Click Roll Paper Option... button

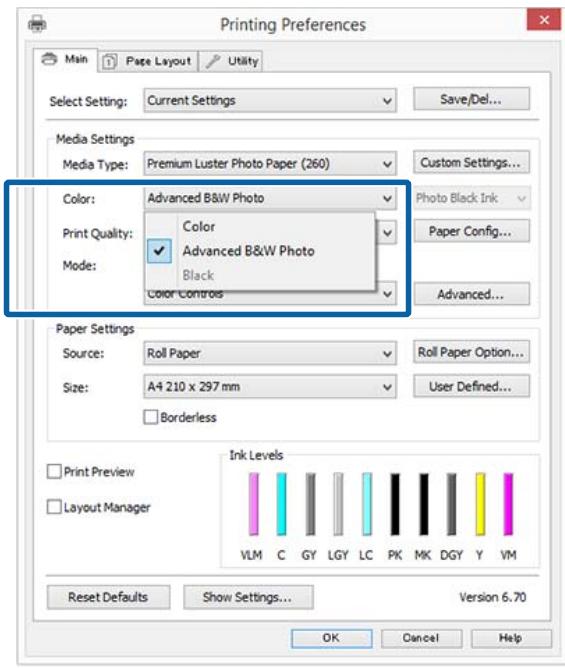point(471,352)
